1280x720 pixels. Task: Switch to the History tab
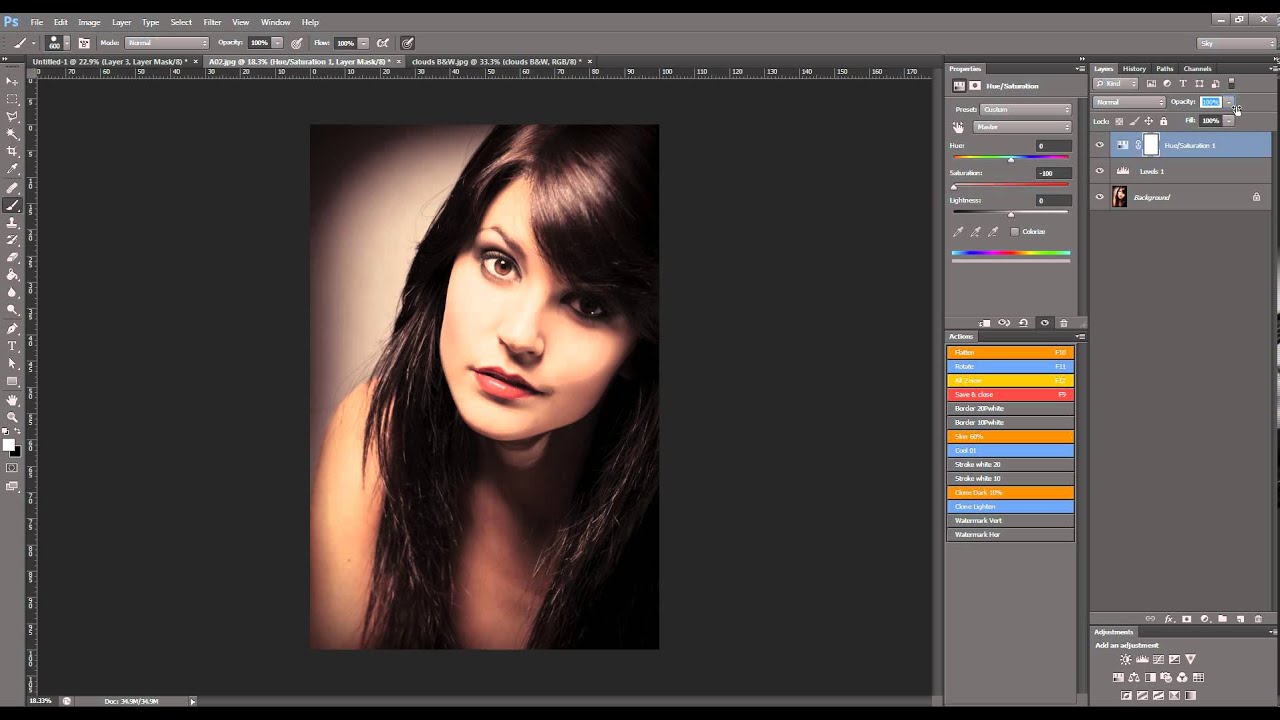[x=1134, y=69]
